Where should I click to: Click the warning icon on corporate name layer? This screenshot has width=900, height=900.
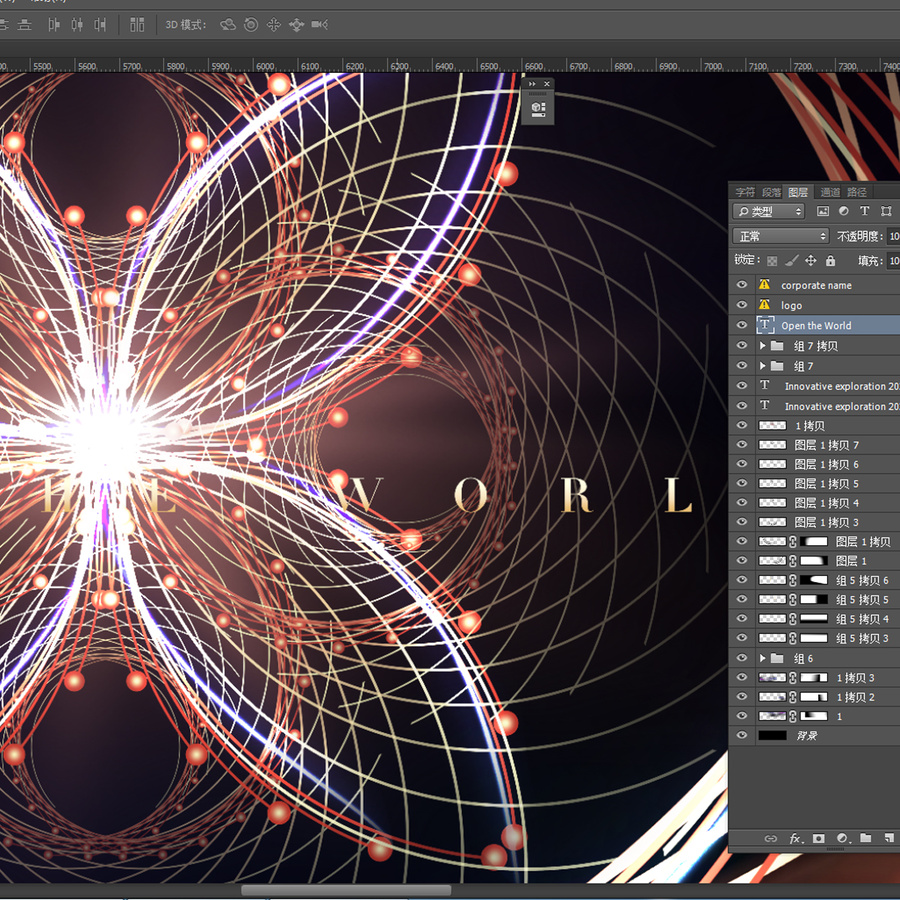click(764, 285)
